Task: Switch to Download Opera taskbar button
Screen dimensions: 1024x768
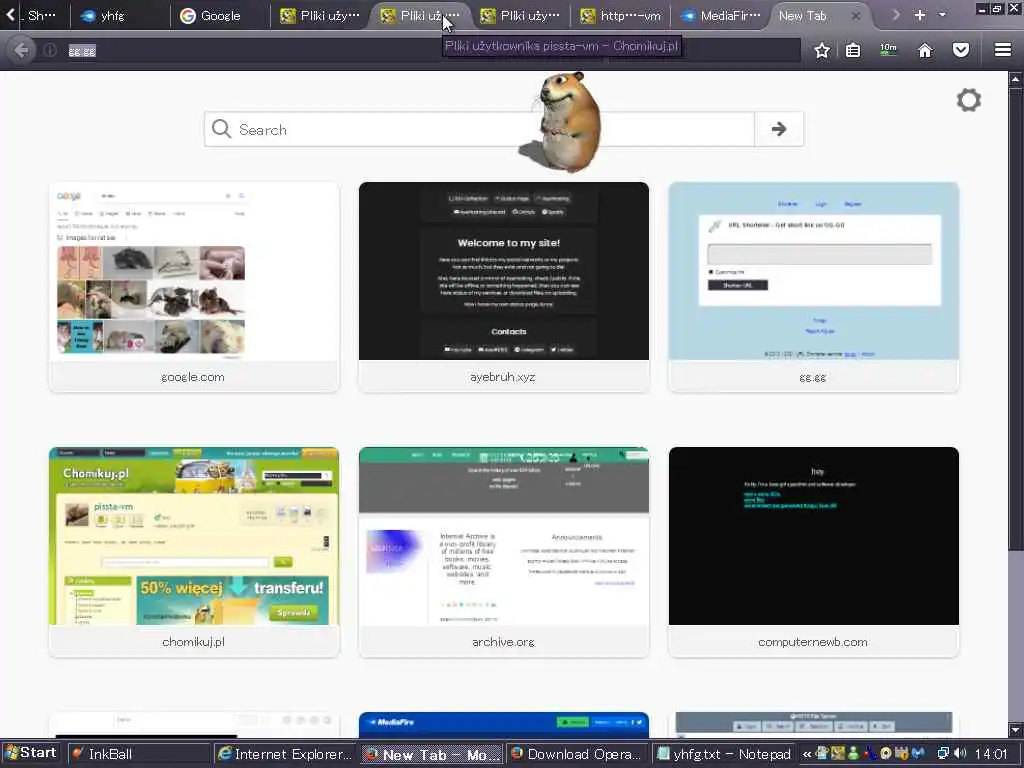Action: pyautogui.click(x=579, y=754)
